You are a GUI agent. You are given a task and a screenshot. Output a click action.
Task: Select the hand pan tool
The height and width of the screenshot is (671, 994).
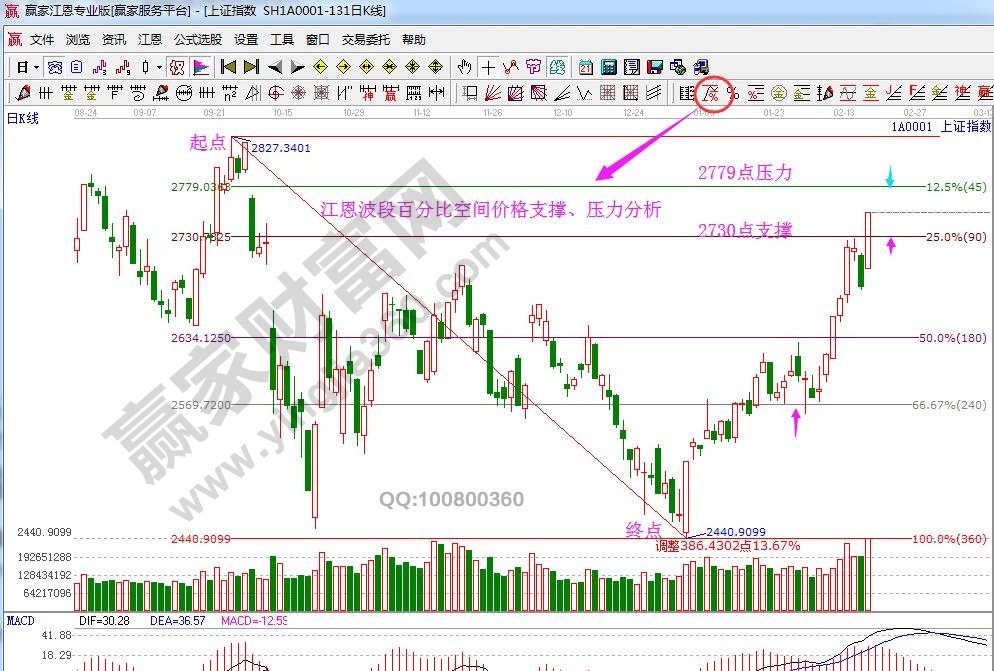(464, 67)
